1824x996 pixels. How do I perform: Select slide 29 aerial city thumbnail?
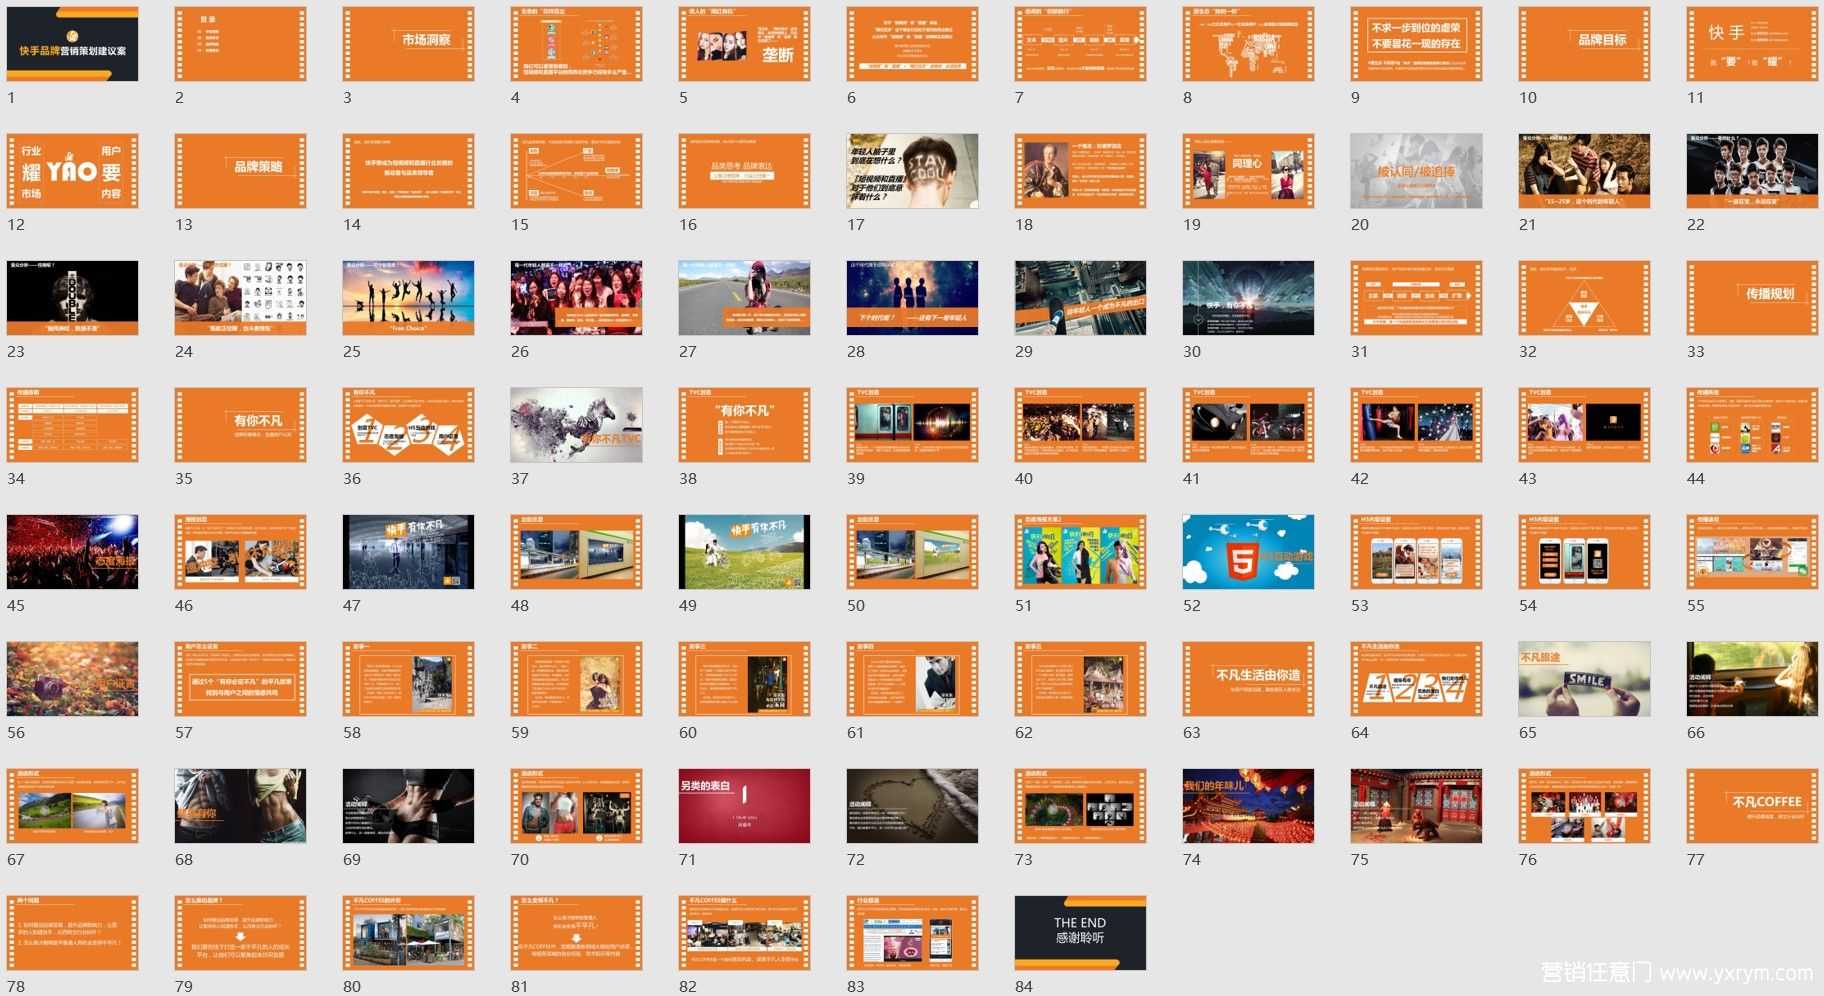click(x=1080, y=298)
